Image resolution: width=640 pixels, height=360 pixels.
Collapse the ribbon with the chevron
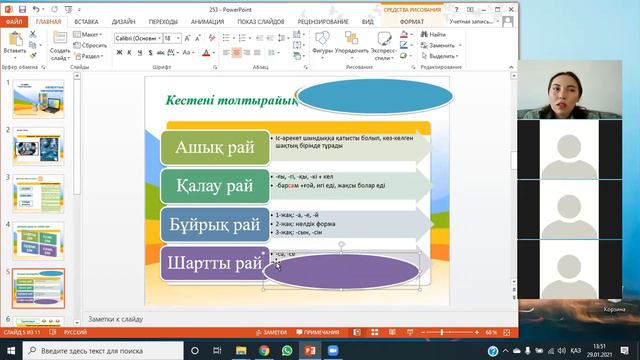(511, 67)
